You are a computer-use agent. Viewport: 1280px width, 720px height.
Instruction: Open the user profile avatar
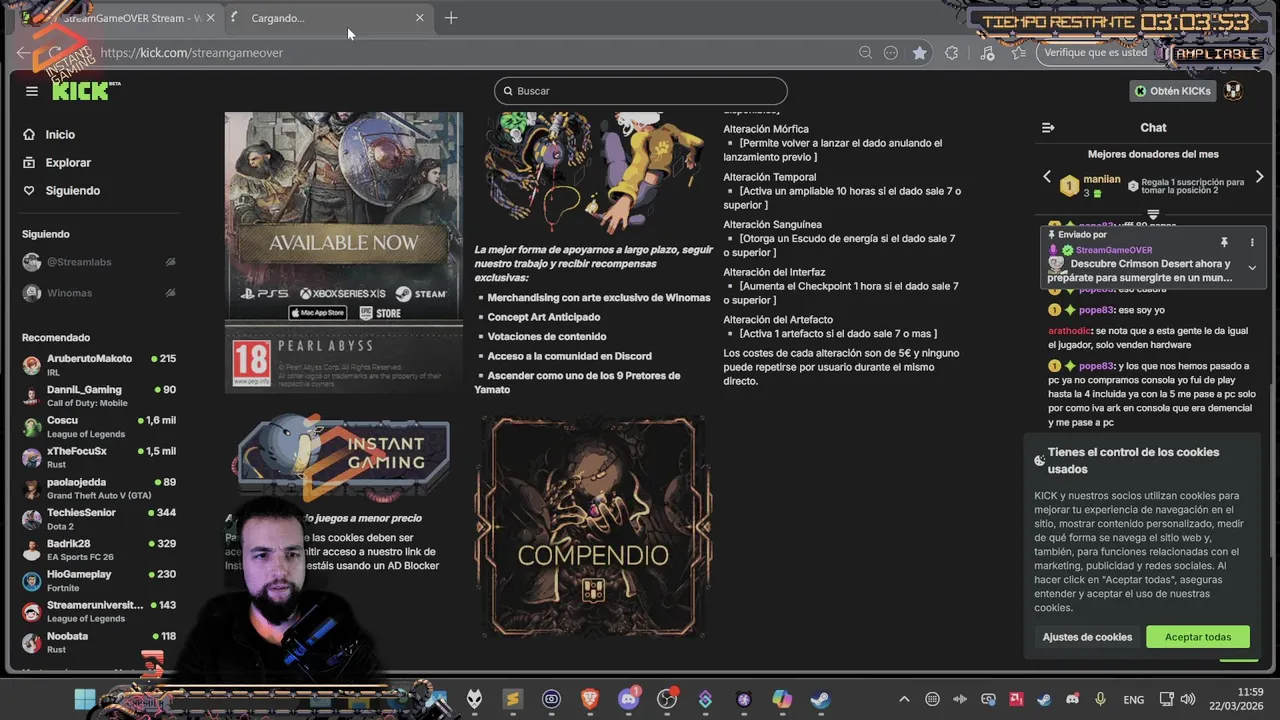(1234, 91)
